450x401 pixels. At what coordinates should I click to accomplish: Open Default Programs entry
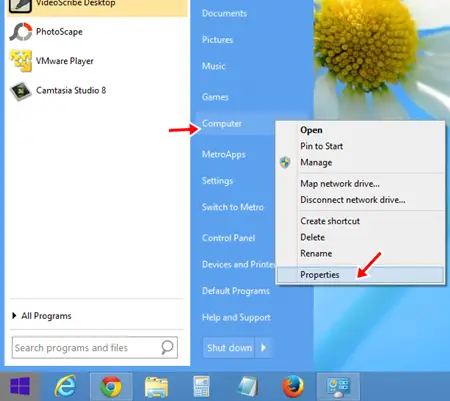(x=236, y=291)
